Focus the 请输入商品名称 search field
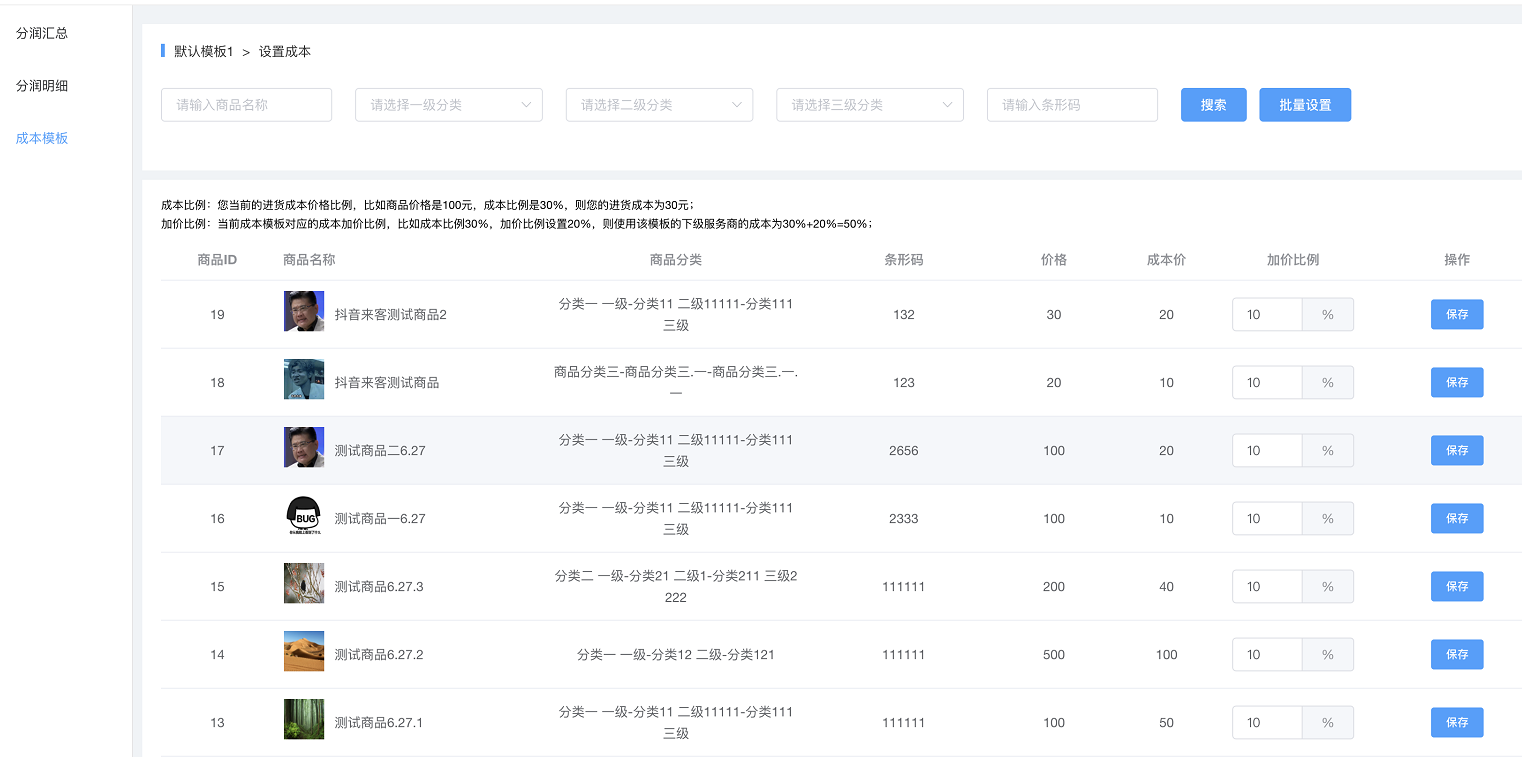Screen dimensions: 1522x757 click(246, 105)
